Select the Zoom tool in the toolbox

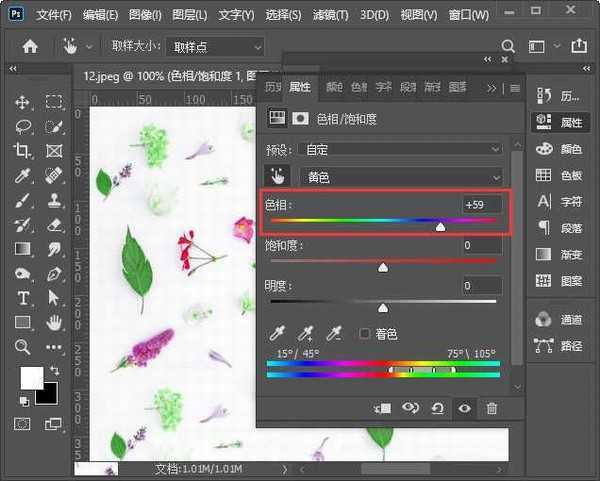pos(23,346)
